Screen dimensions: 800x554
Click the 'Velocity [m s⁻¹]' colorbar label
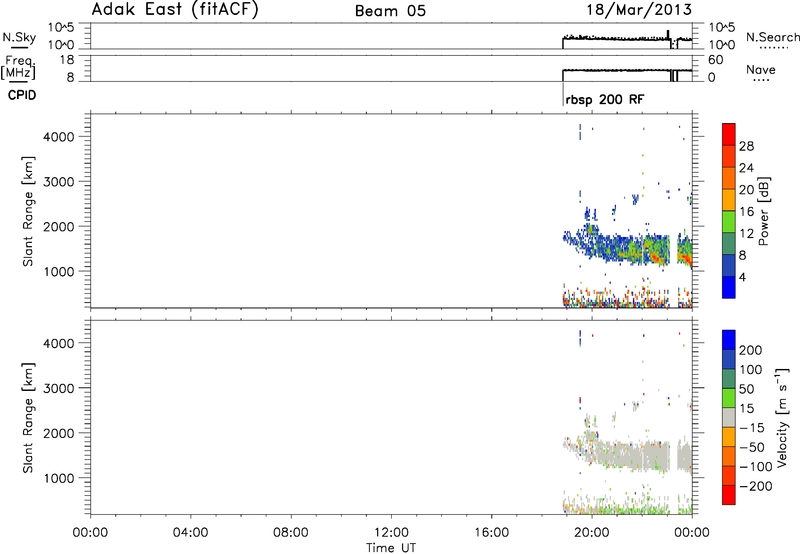[x=783, y=417]
